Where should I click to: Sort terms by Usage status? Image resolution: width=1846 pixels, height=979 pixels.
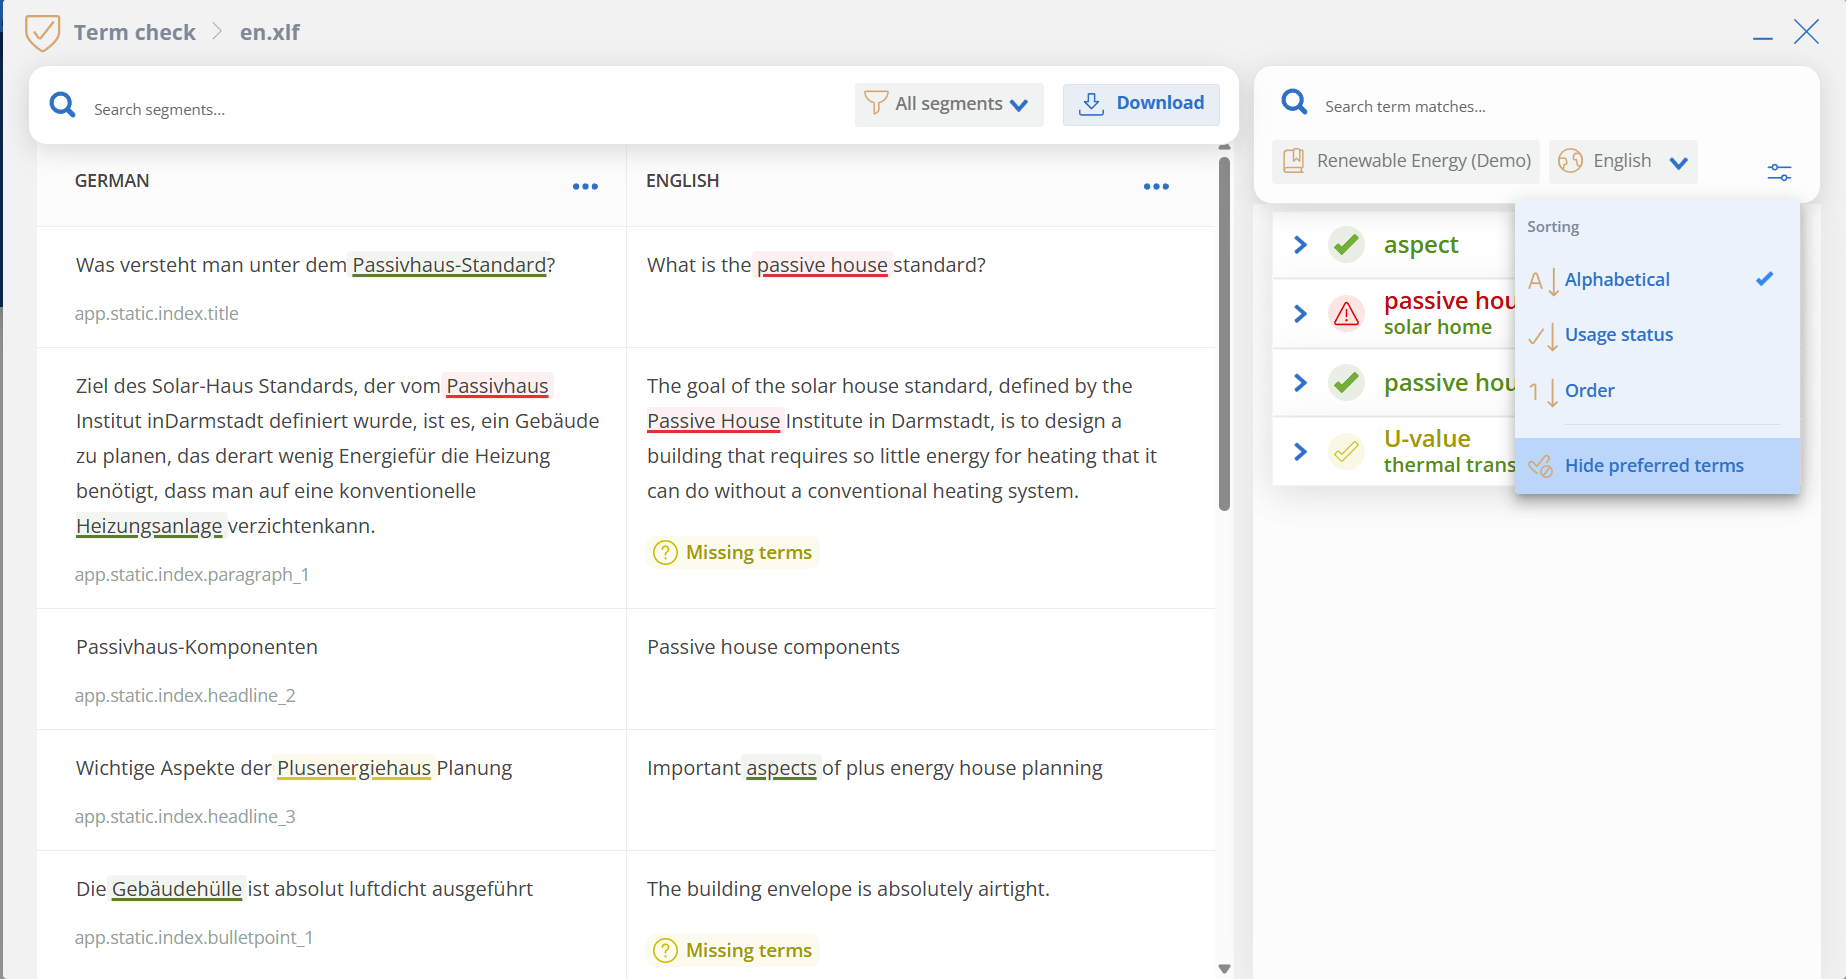(1657, 335)
